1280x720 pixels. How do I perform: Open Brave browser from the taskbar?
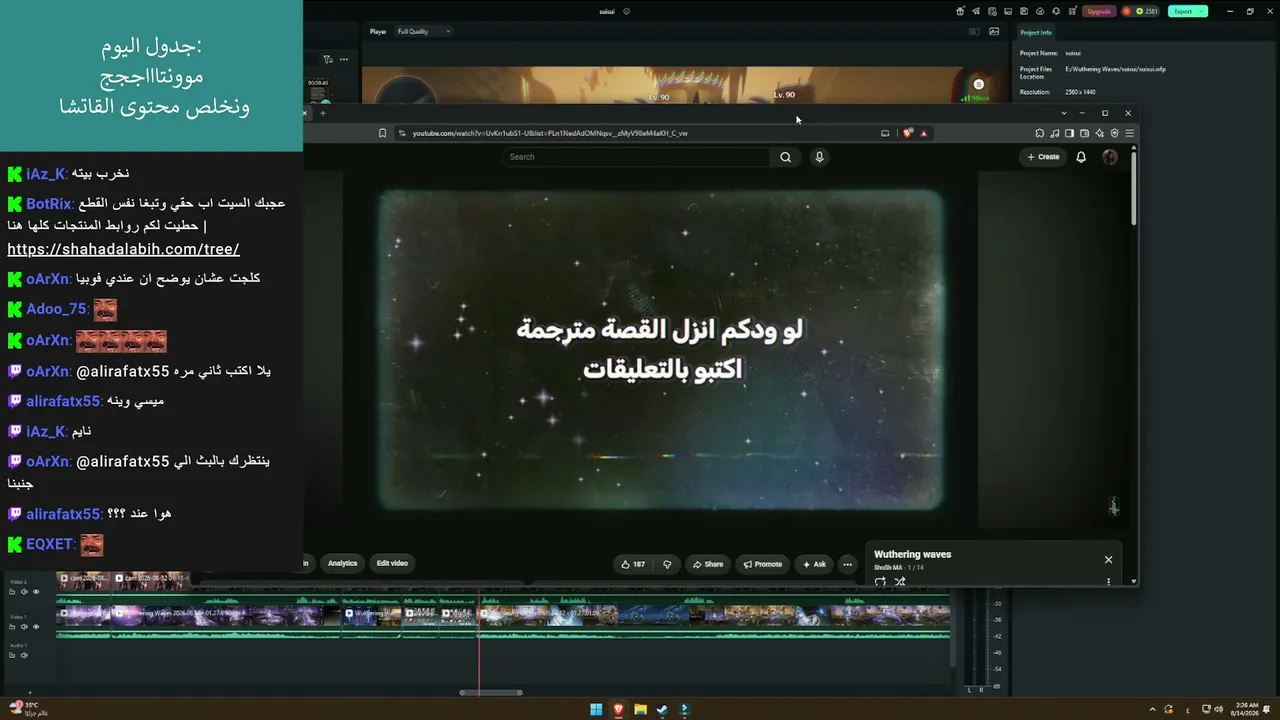[618, 710]
